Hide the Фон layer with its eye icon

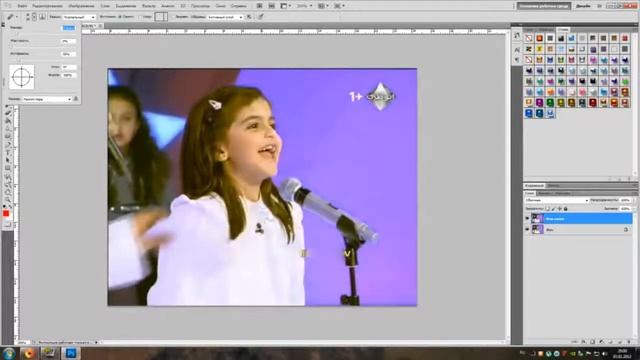[527, 229]
